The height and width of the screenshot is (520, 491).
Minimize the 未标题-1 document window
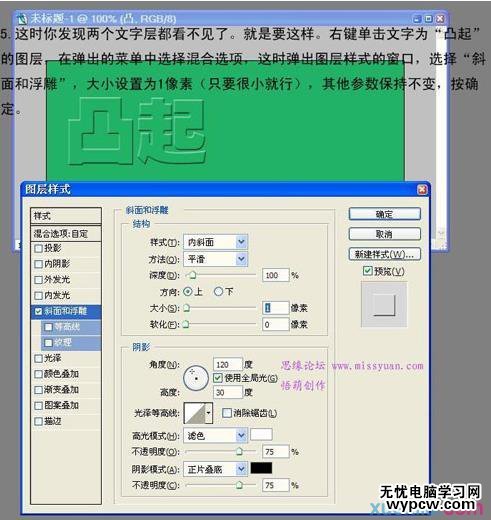tap(417, 19)
